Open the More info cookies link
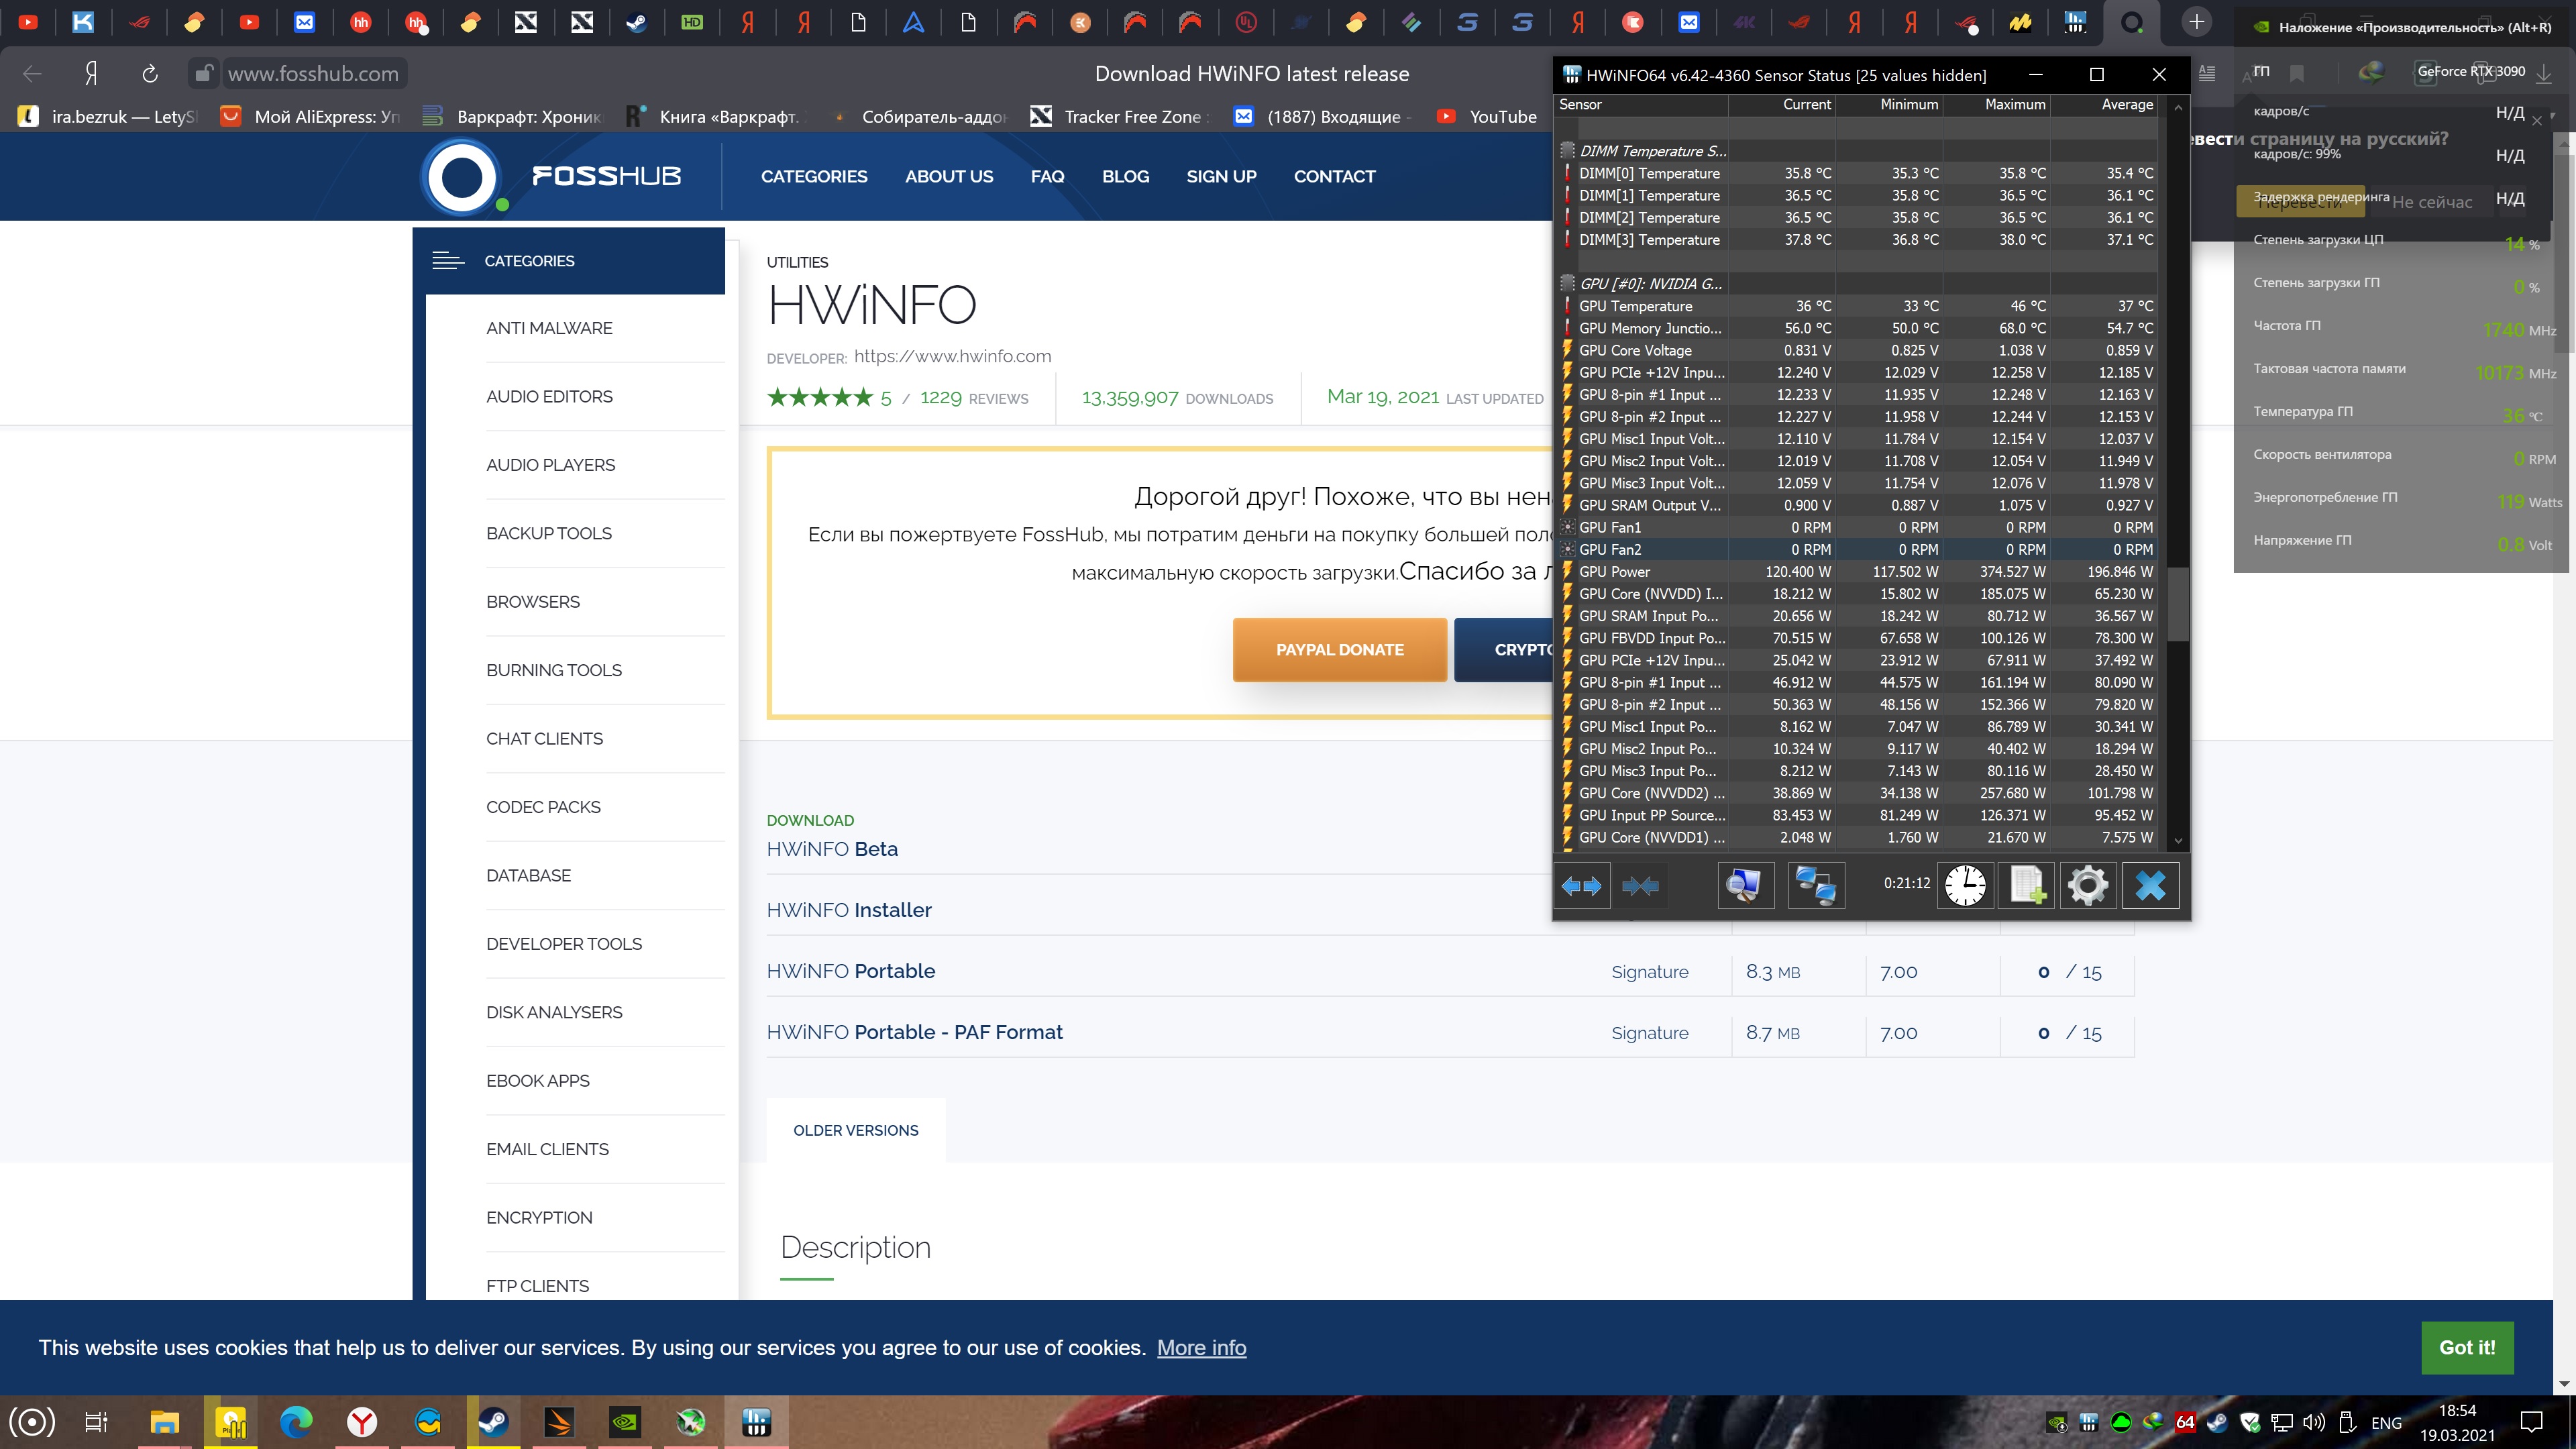2576x1449 pixels. (x=1201, y=1347)
